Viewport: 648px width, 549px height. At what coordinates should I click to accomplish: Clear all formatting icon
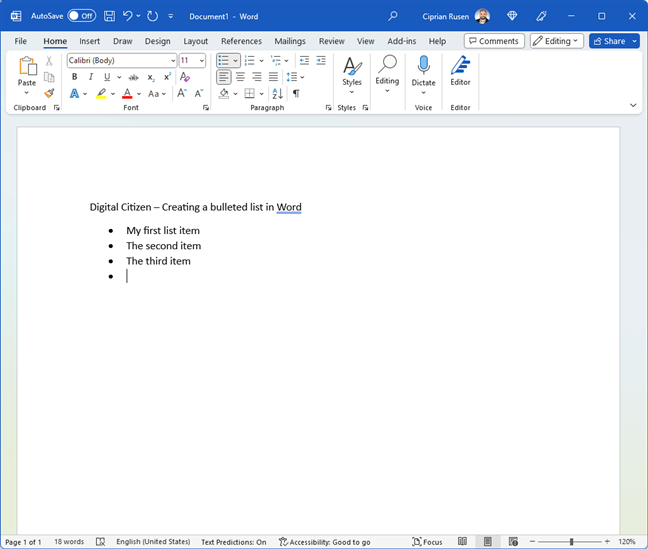click(x=185, y=77)
